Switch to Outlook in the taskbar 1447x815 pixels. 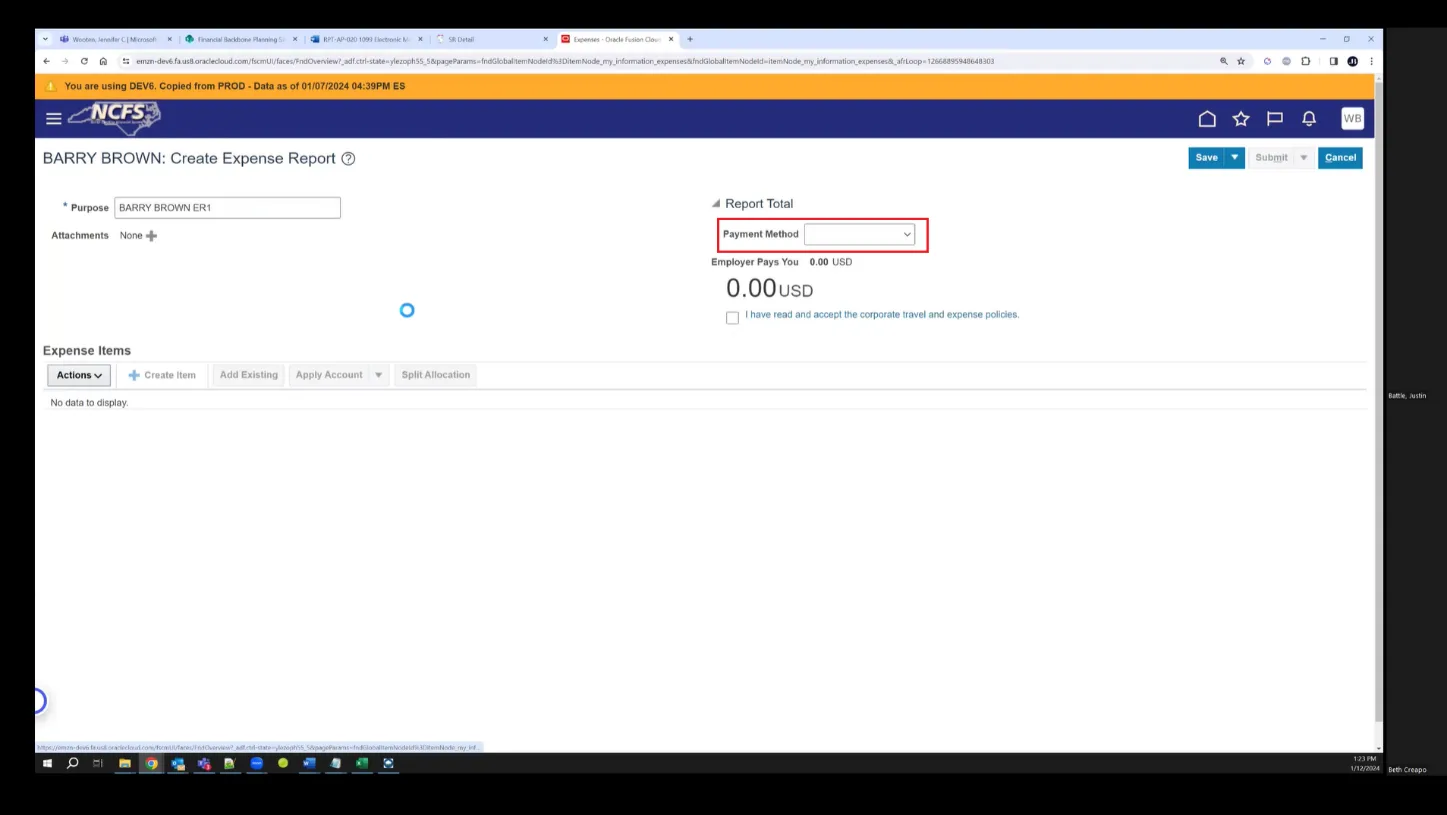coord(178,763)
